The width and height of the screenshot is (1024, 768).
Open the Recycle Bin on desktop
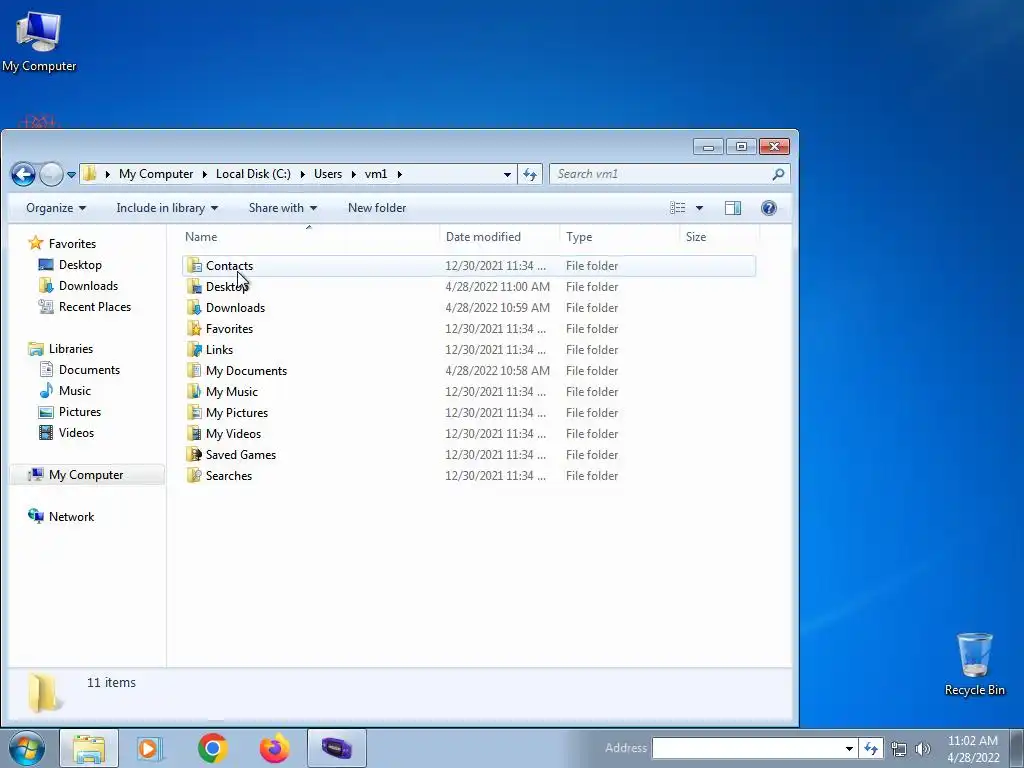974,664
